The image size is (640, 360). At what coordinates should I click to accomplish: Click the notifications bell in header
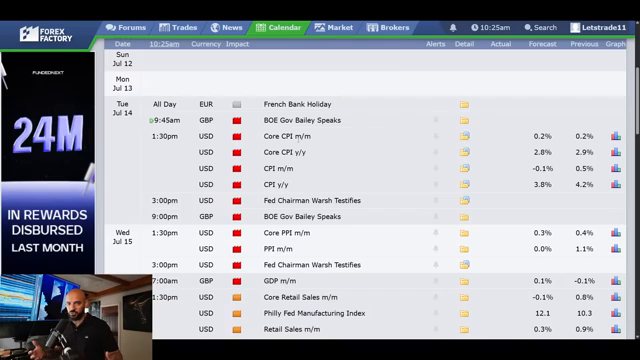pyautogui.click(x=453, y=28)
